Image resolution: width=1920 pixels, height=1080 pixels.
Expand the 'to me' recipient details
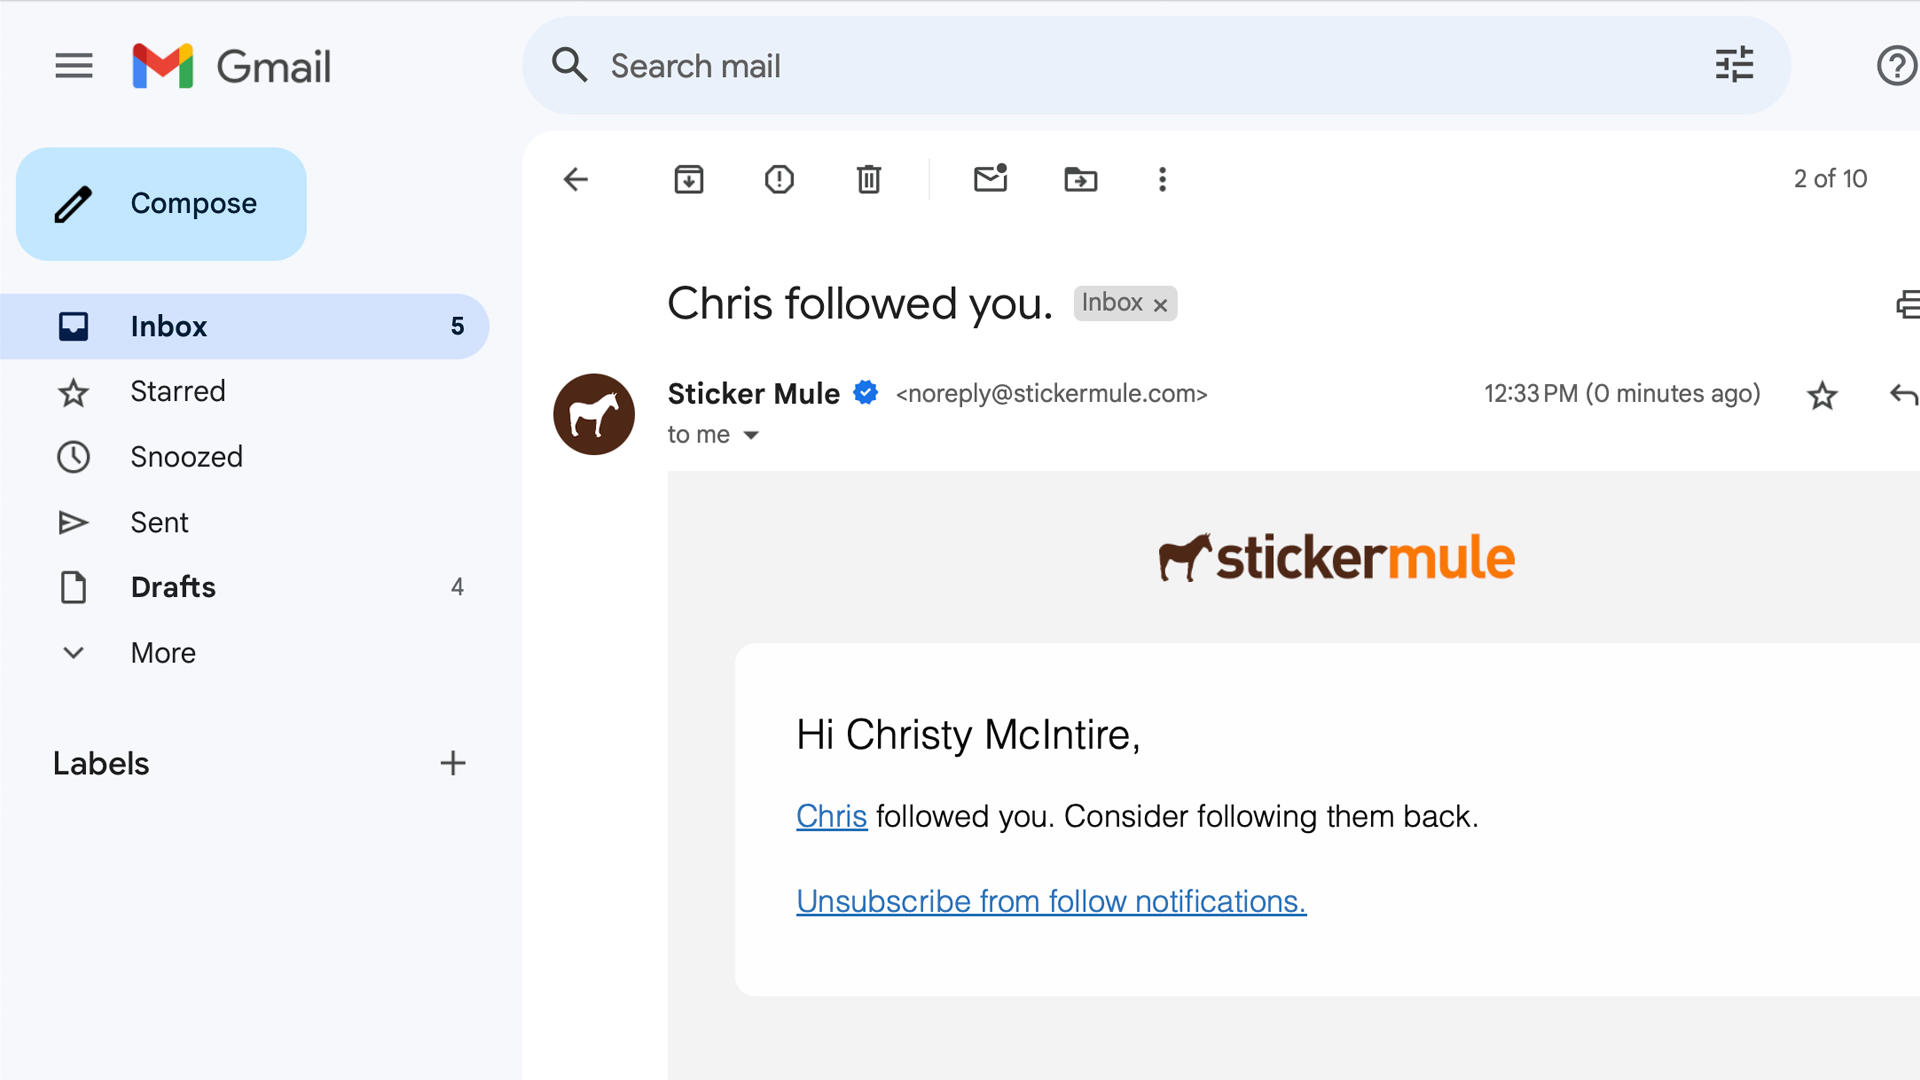(x=751, y=435)
